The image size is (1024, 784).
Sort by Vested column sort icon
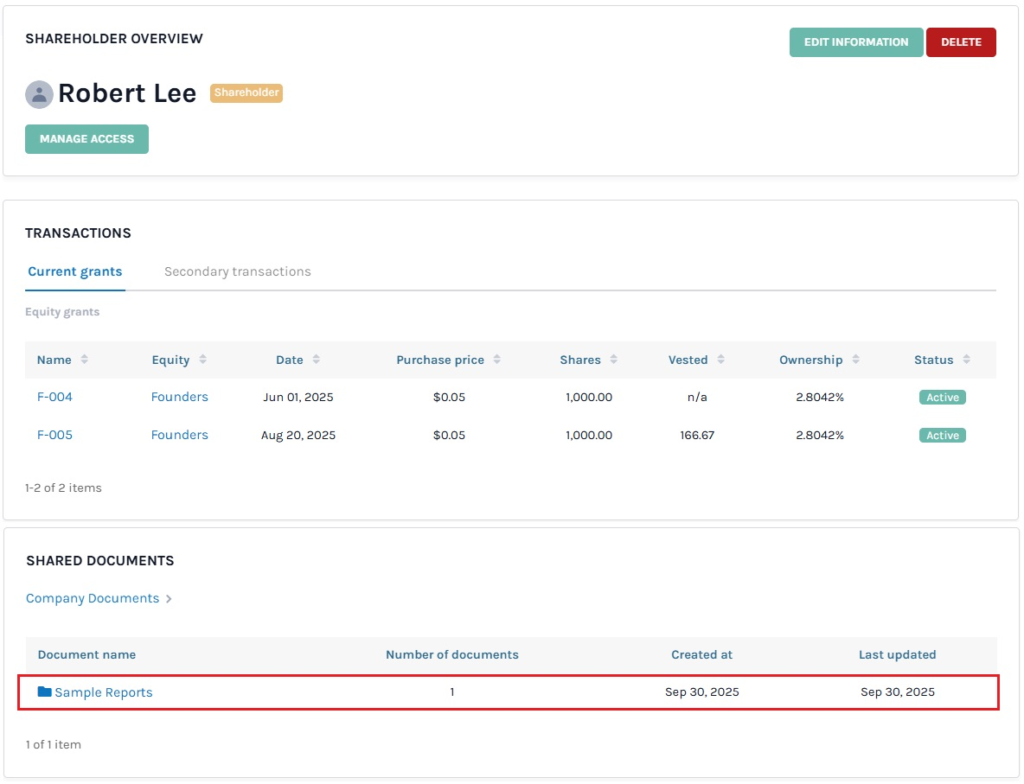coord(721,360)
